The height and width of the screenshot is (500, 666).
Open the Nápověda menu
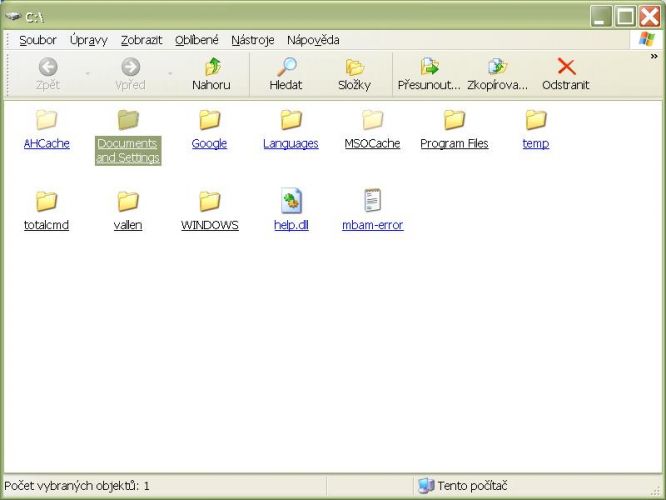click(x=313, y=40)
